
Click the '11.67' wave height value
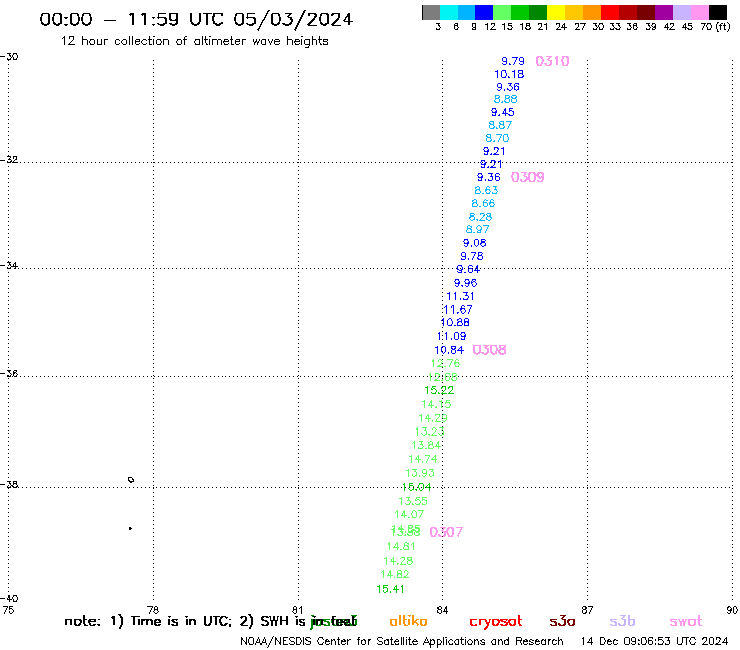pos(458,310)
